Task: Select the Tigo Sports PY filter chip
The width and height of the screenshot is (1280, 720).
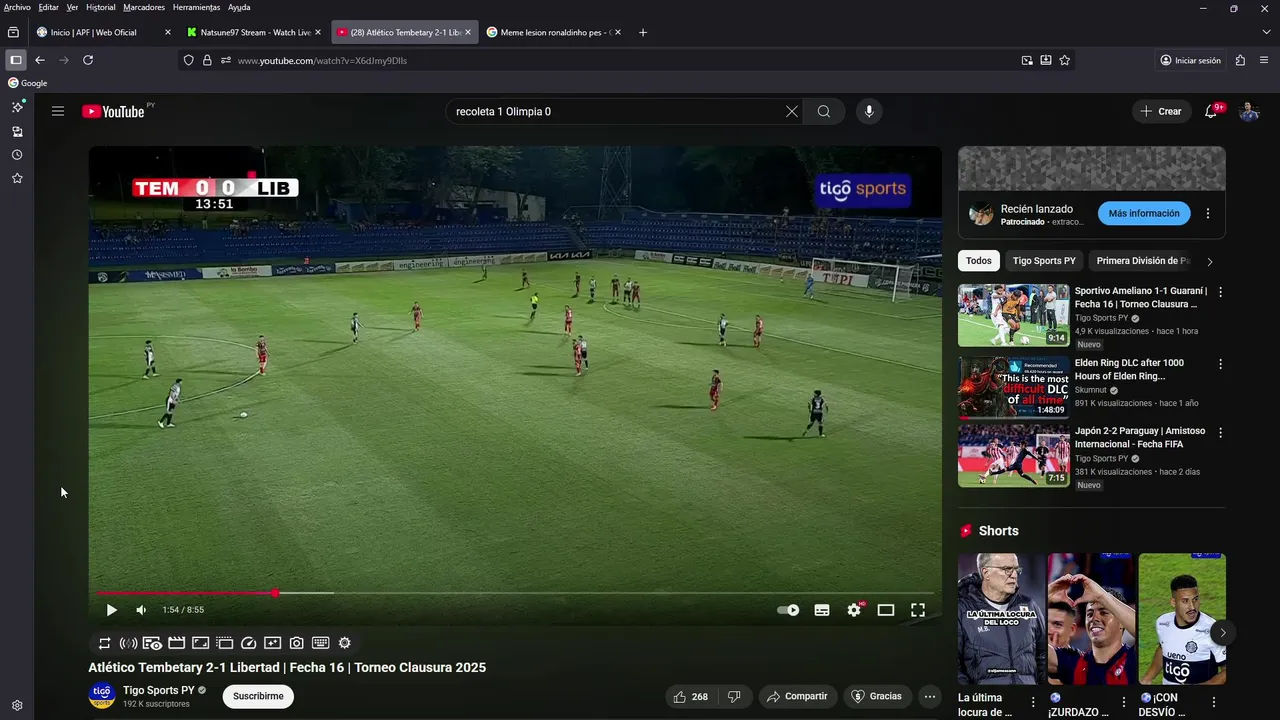Action: (1044, 261)
